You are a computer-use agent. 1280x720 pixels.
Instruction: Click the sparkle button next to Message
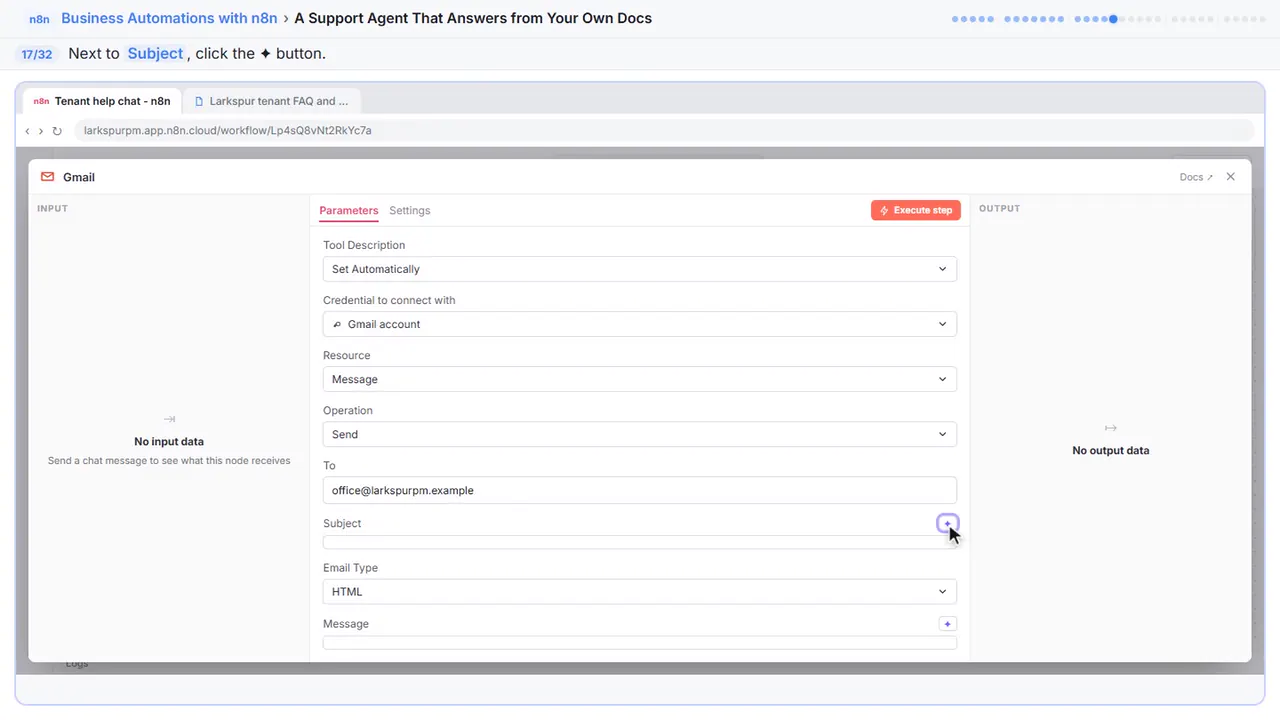coord(948,624)
